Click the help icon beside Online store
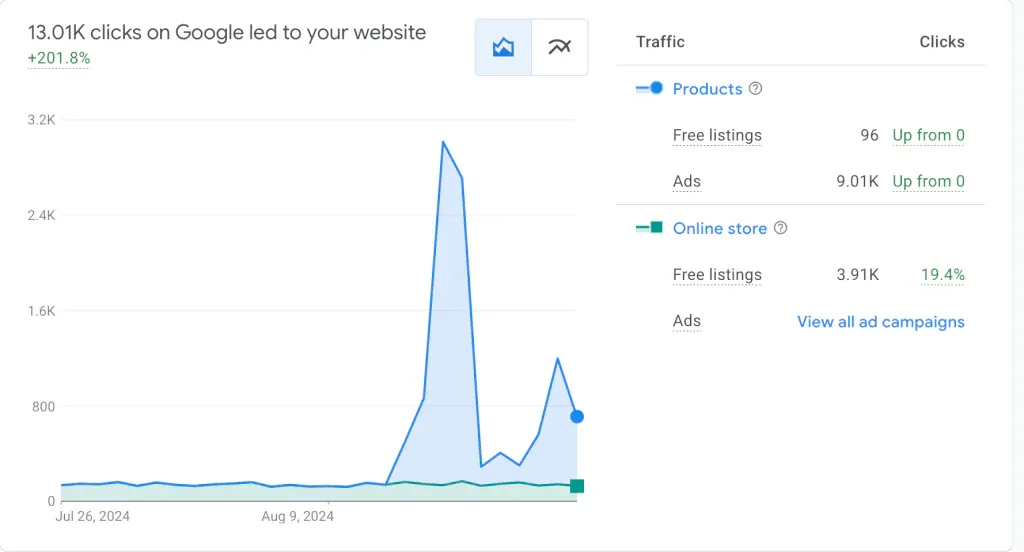 coord(781,228)
